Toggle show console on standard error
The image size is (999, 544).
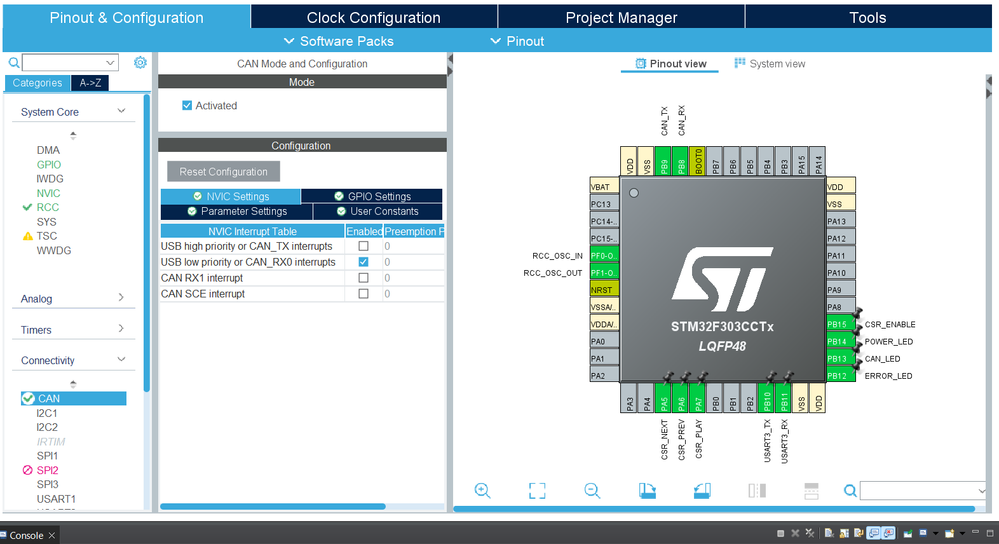click(x=888, y=533)
